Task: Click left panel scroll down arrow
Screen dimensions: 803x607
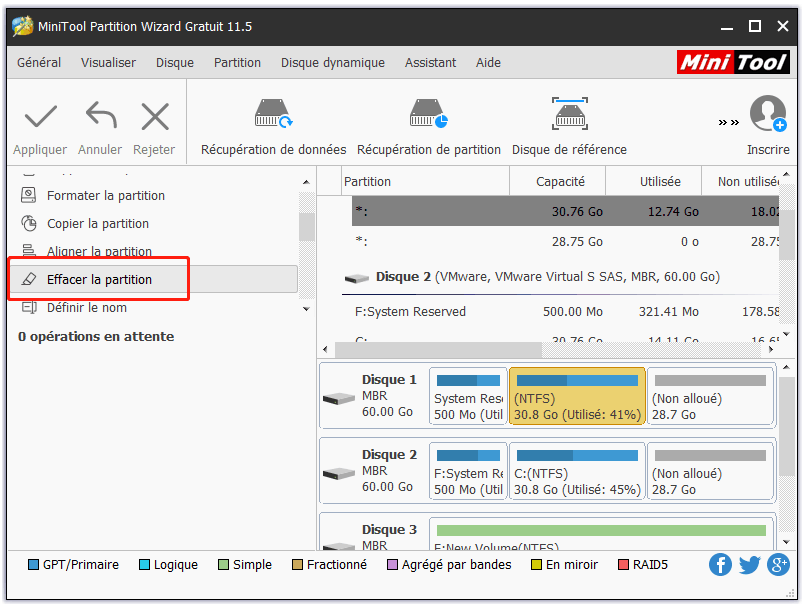Action: [x=306, y=309]
